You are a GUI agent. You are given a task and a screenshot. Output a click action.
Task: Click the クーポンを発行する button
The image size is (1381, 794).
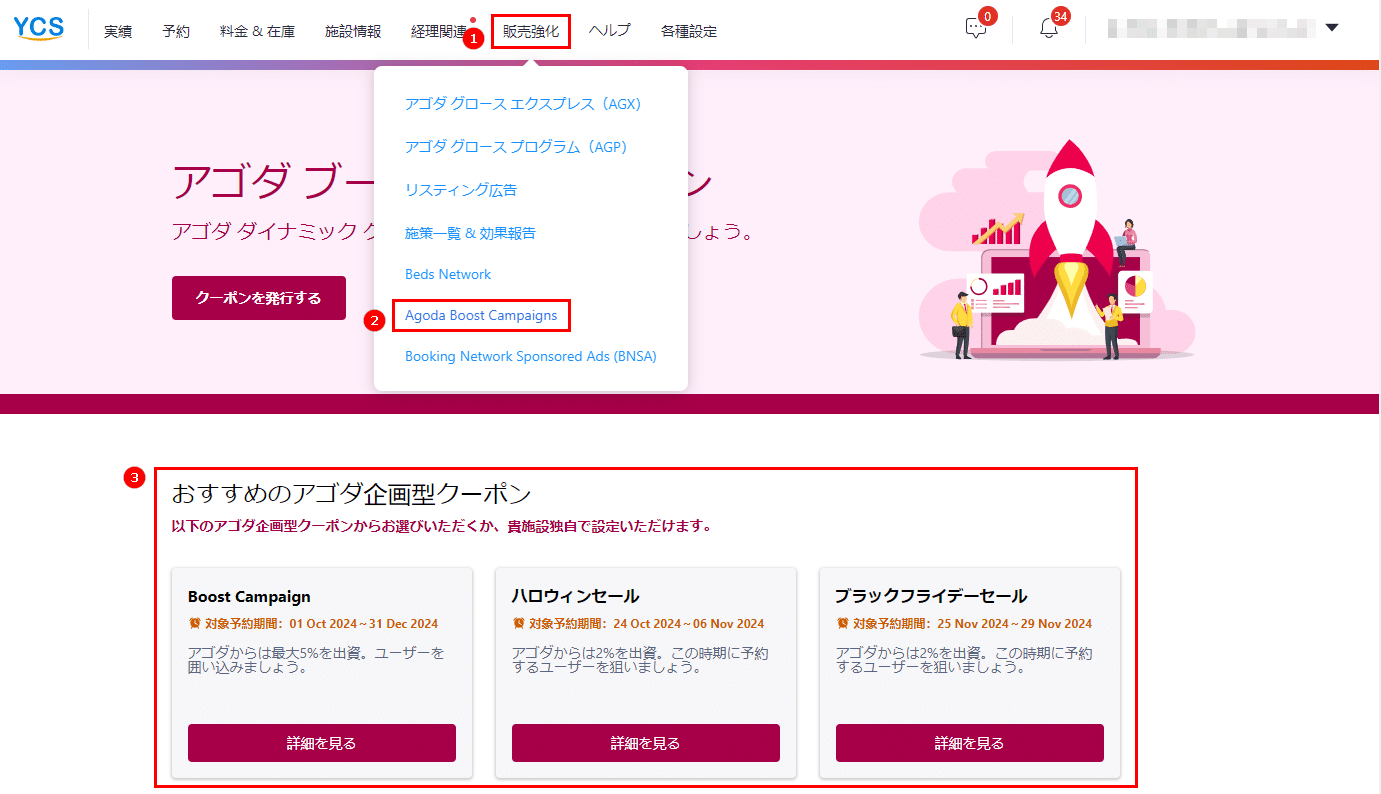click(259, 298)
